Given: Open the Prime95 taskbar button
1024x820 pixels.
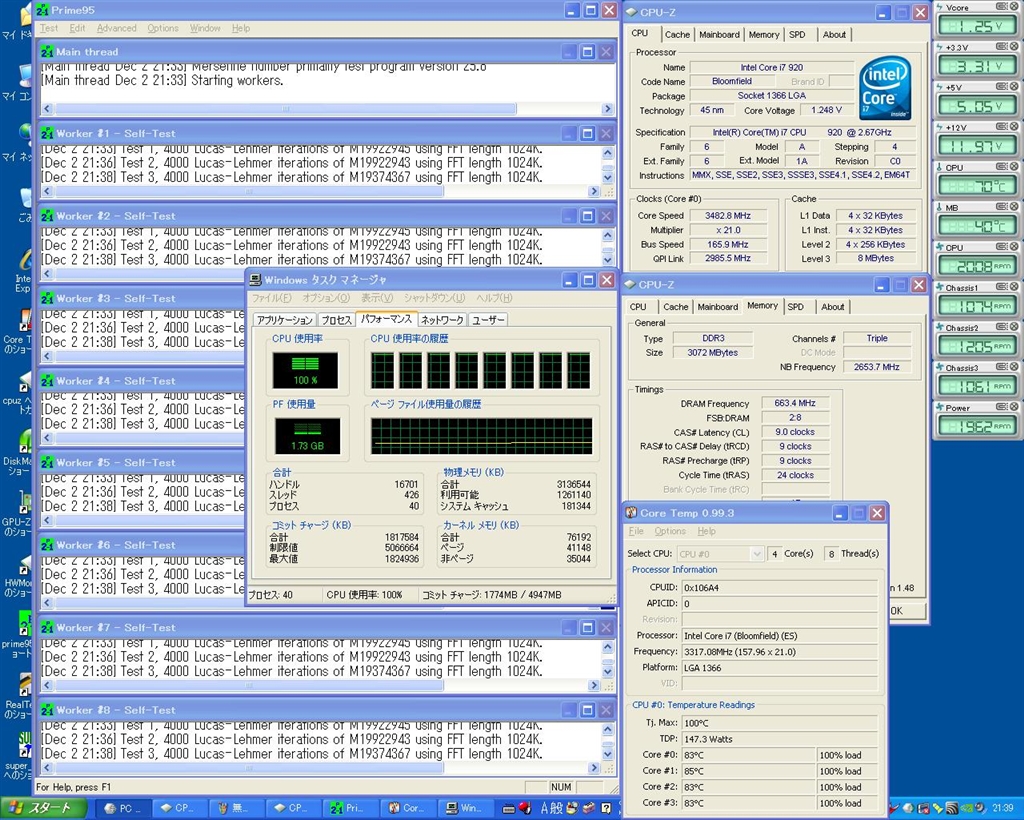Looking at the screenshot, I should click(350, 808).
